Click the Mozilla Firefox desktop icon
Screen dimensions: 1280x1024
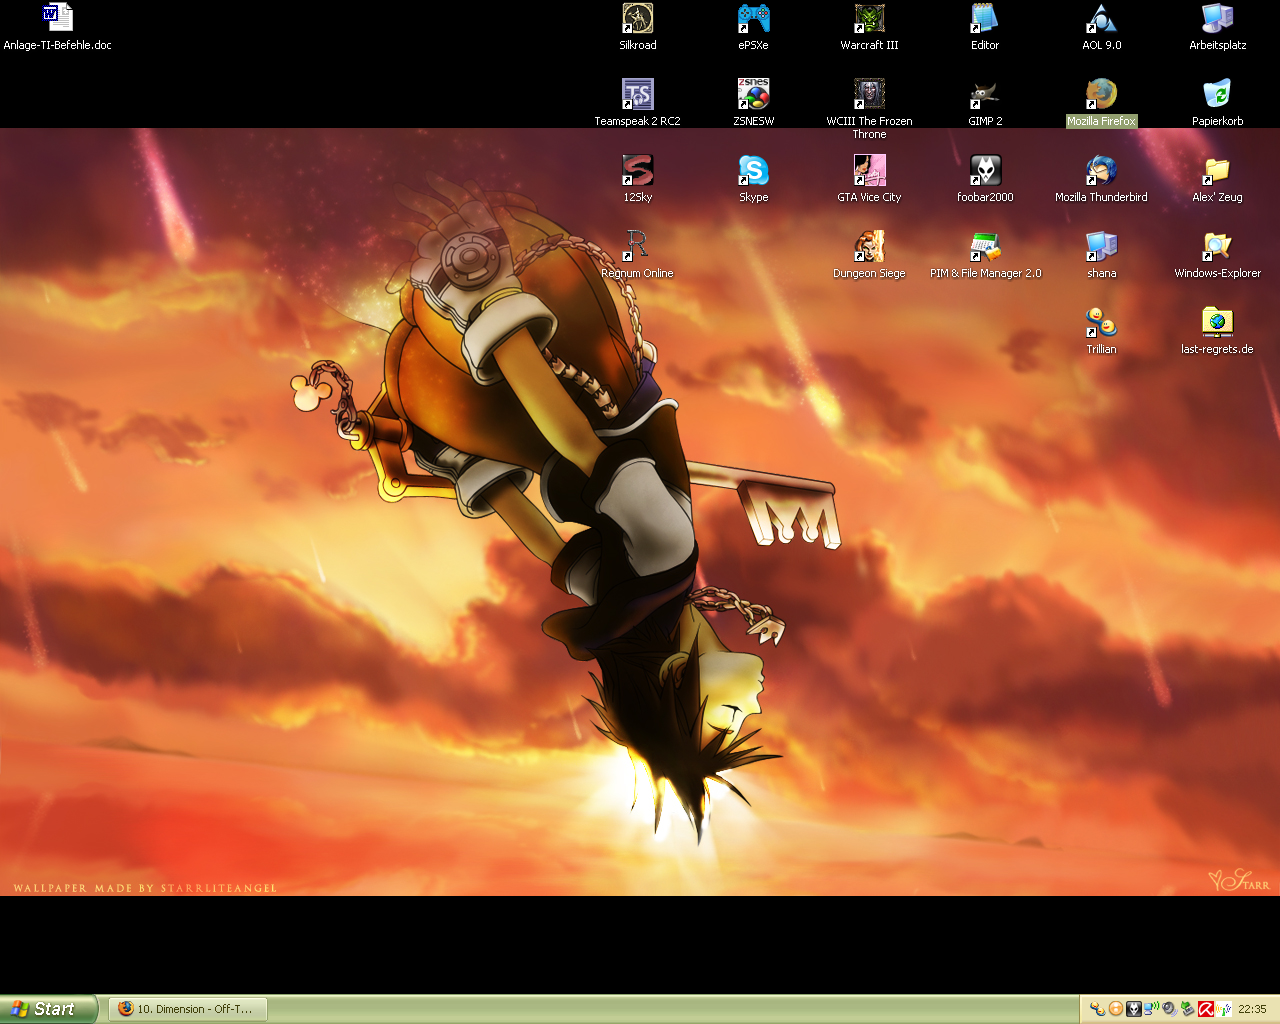coord(1101,95)
